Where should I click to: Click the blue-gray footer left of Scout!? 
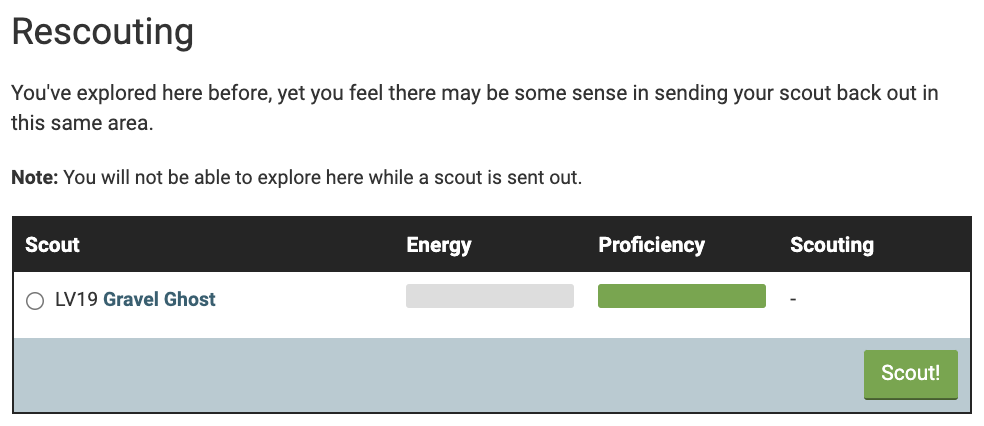(430, 374)
